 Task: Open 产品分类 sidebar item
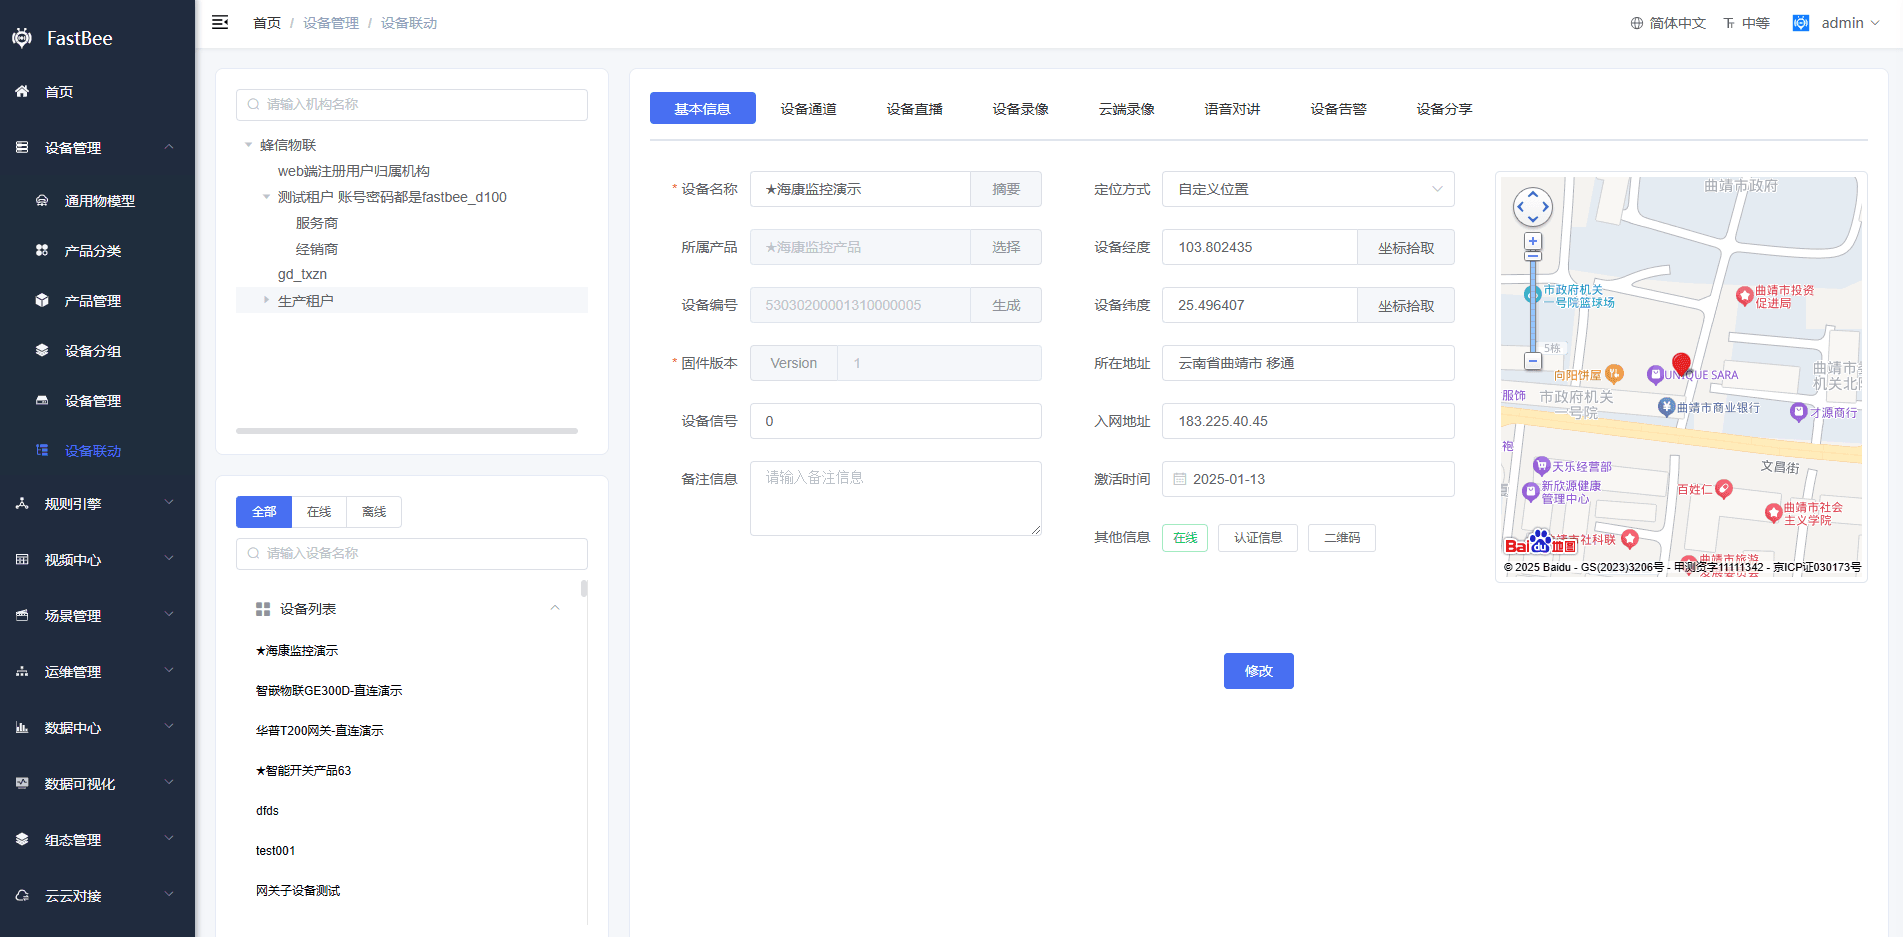[x=98, y=251]
